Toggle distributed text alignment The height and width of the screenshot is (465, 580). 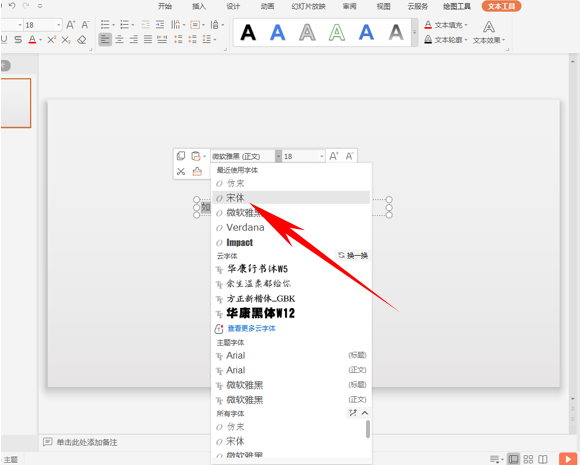[x=162, y=39]
